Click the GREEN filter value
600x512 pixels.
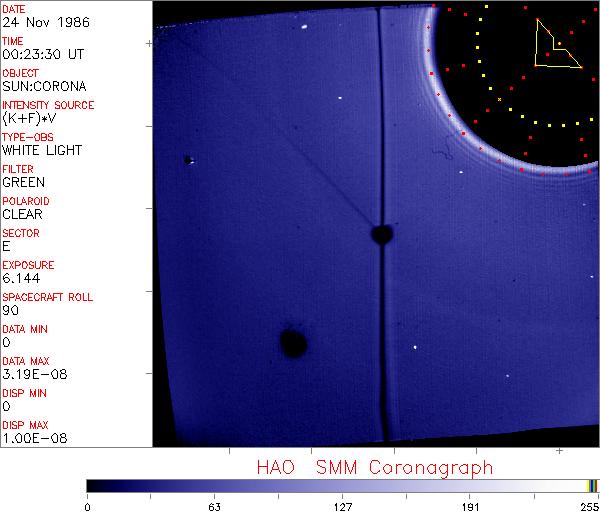[23, 182]
